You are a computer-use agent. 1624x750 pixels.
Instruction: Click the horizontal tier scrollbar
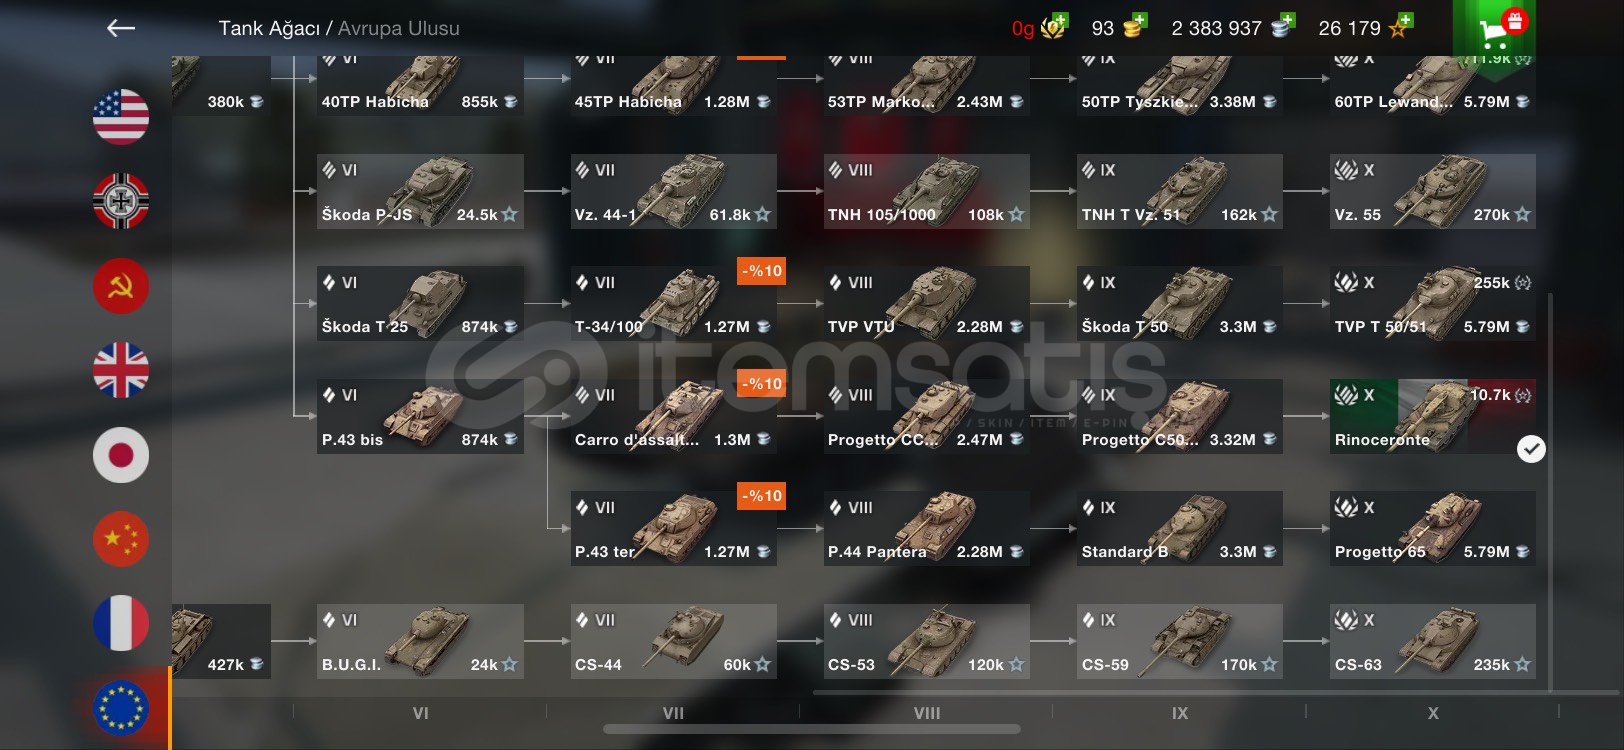(x=812, y=729)
